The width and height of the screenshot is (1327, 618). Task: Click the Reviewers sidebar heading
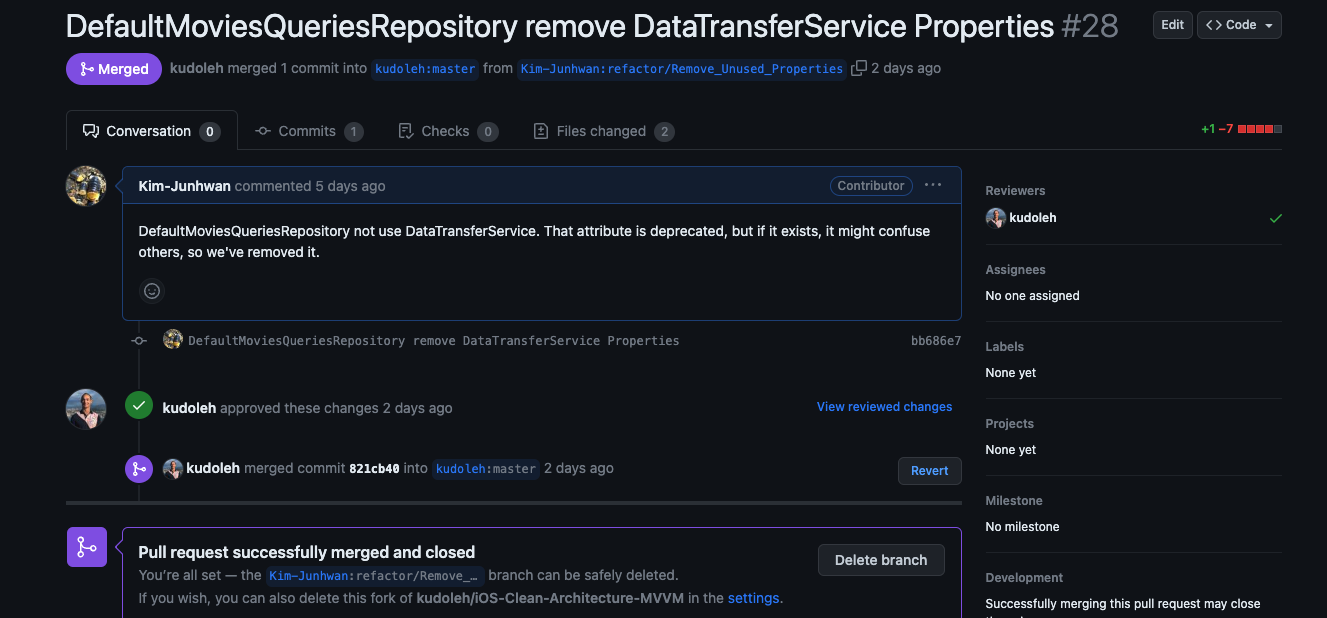point(1015,191)
